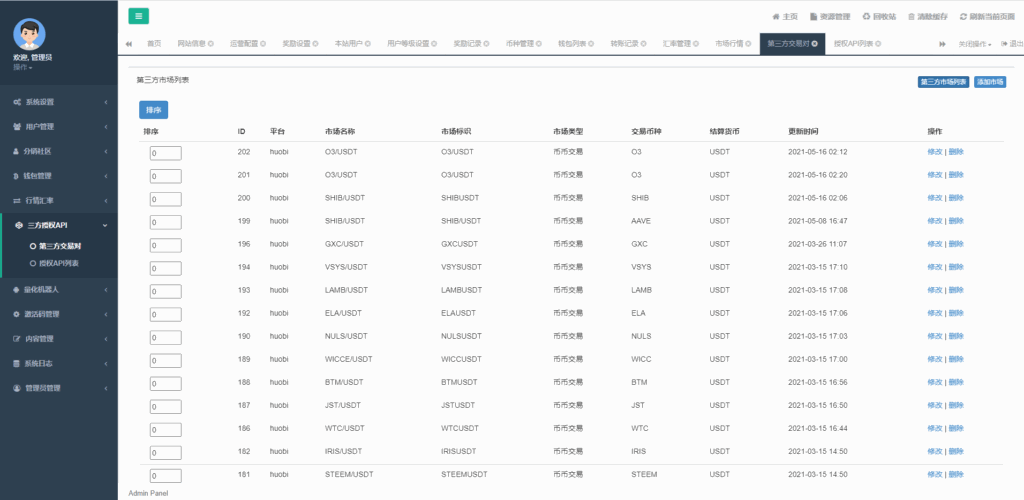Expand 系统设置 using its chevron arrow
1024x500 pixels.
[x=105, y=102]
